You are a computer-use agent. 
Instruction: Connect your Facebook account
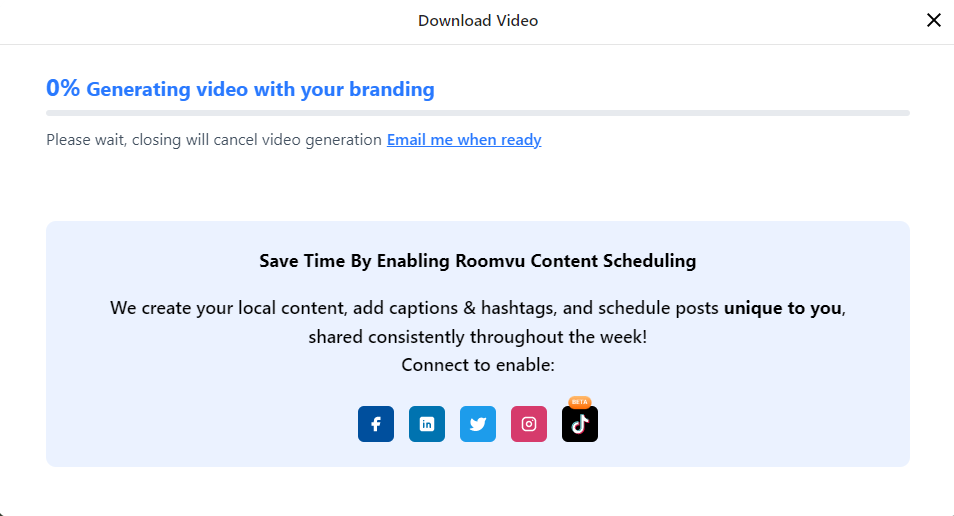(x=376, y=424)
